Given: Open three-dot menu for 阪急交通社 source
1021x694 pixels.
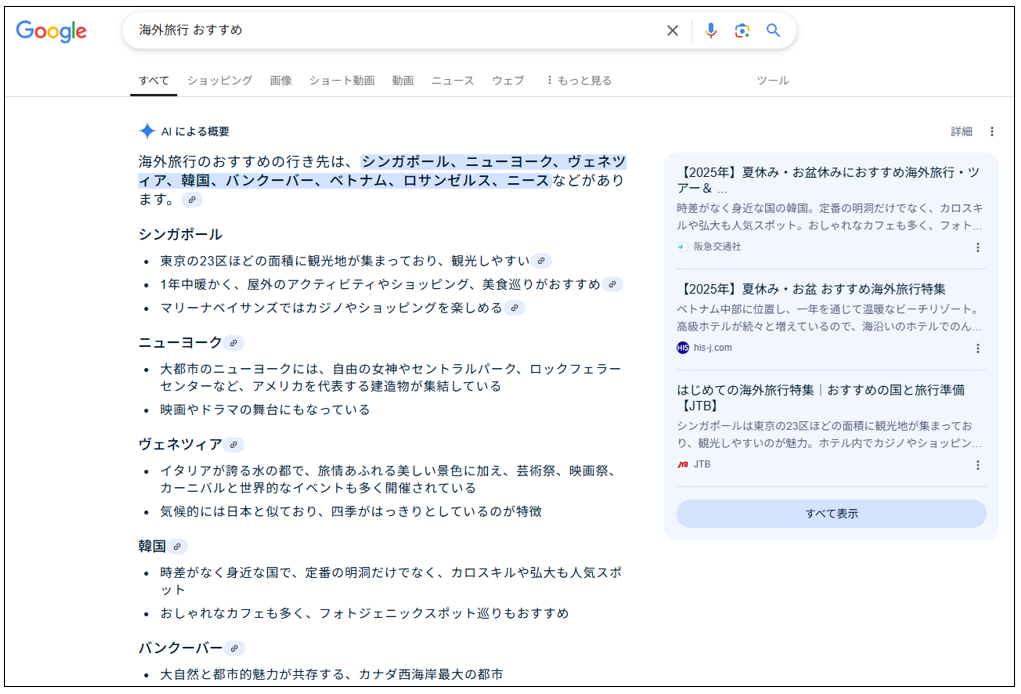Looking at the screenshot, I should (x=977, y=247).
